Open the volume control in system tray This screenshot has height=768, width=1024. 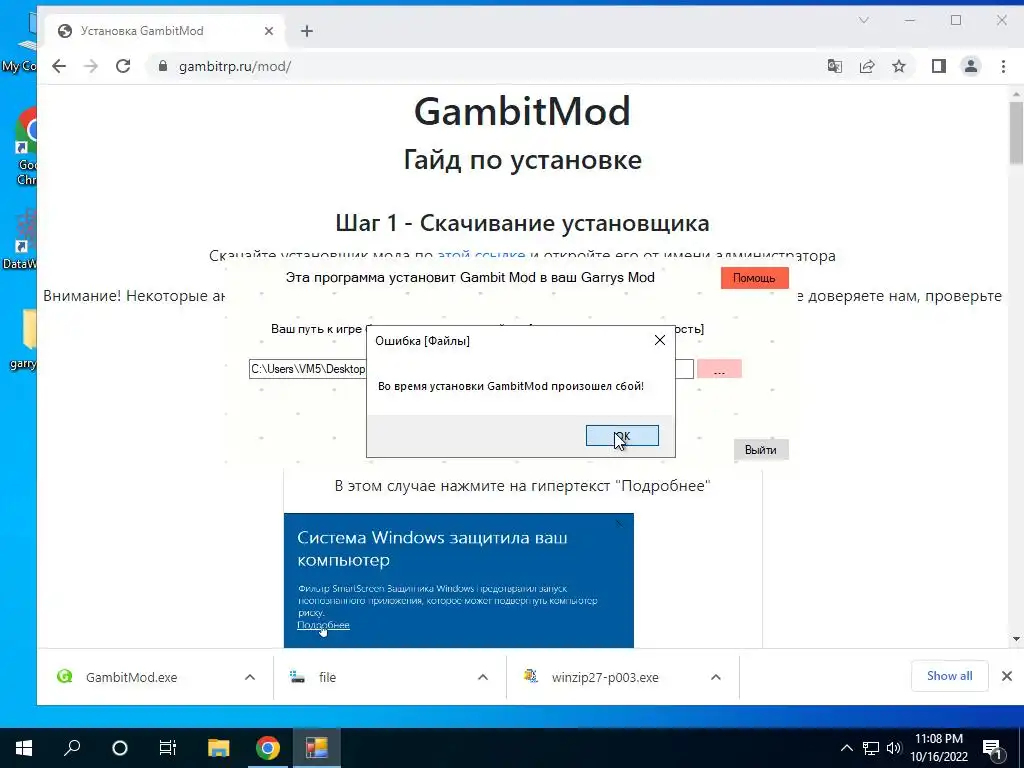[x=894, y=748]
